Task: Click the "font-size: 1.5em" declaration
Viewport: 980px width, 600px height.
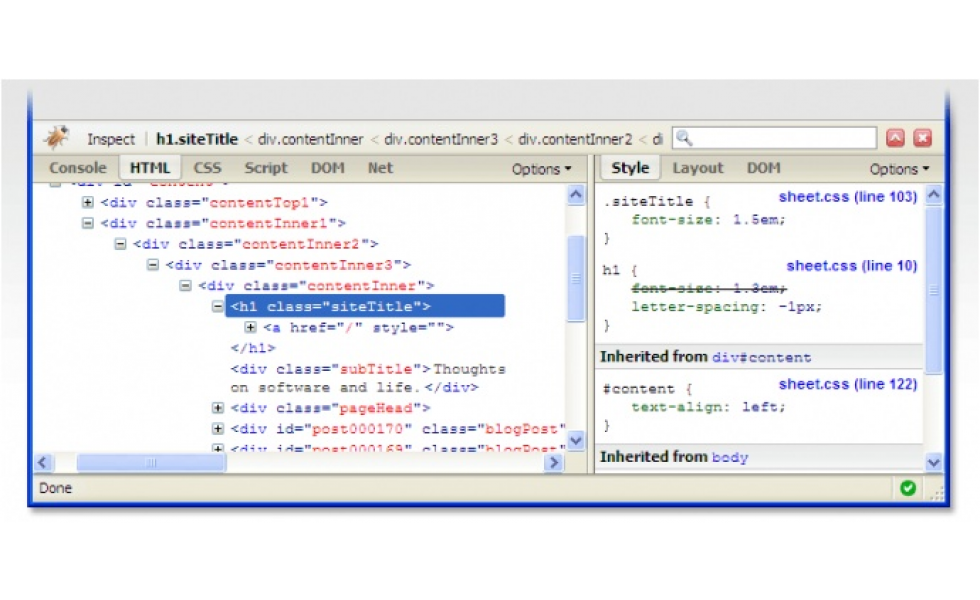Action: pos(708,220)
